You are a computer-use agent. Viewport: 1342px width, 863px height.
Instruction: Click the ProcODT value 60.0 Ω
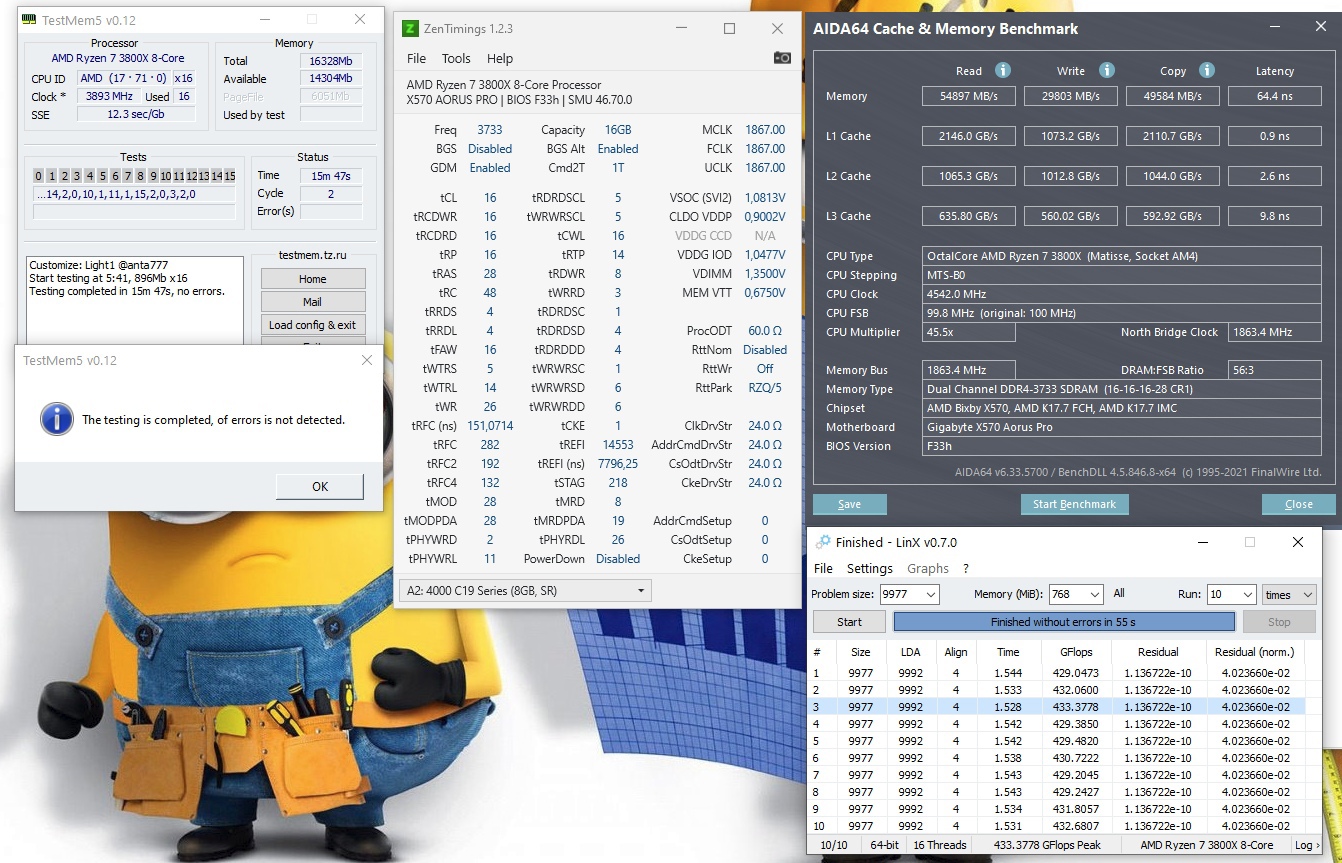pos(765,331)
